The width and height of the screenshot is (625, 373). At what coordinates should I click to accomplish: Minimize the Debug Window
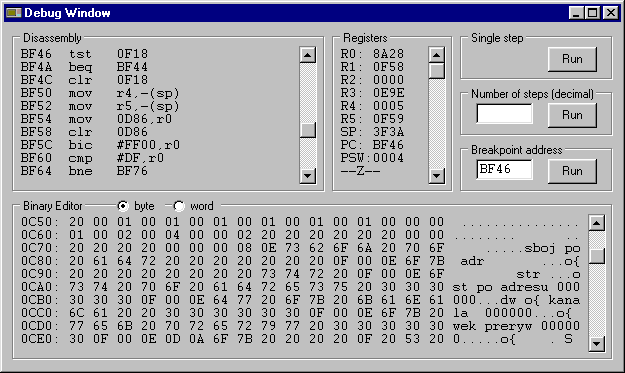coord(576,13)
